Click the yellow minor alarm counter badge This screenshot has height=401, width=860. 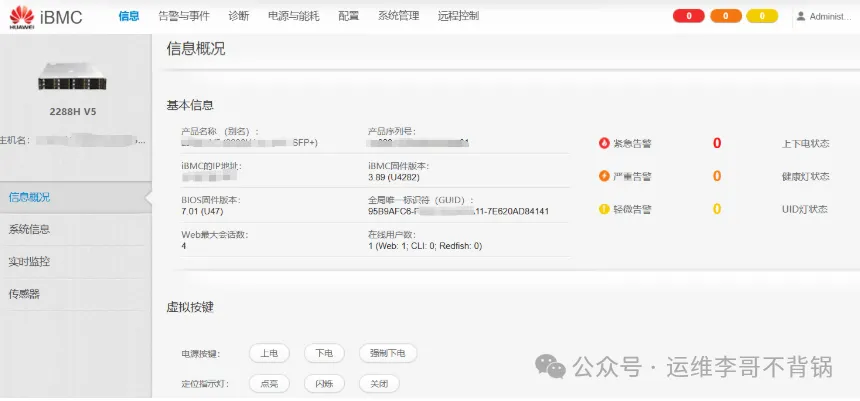(x=761, y=16)
